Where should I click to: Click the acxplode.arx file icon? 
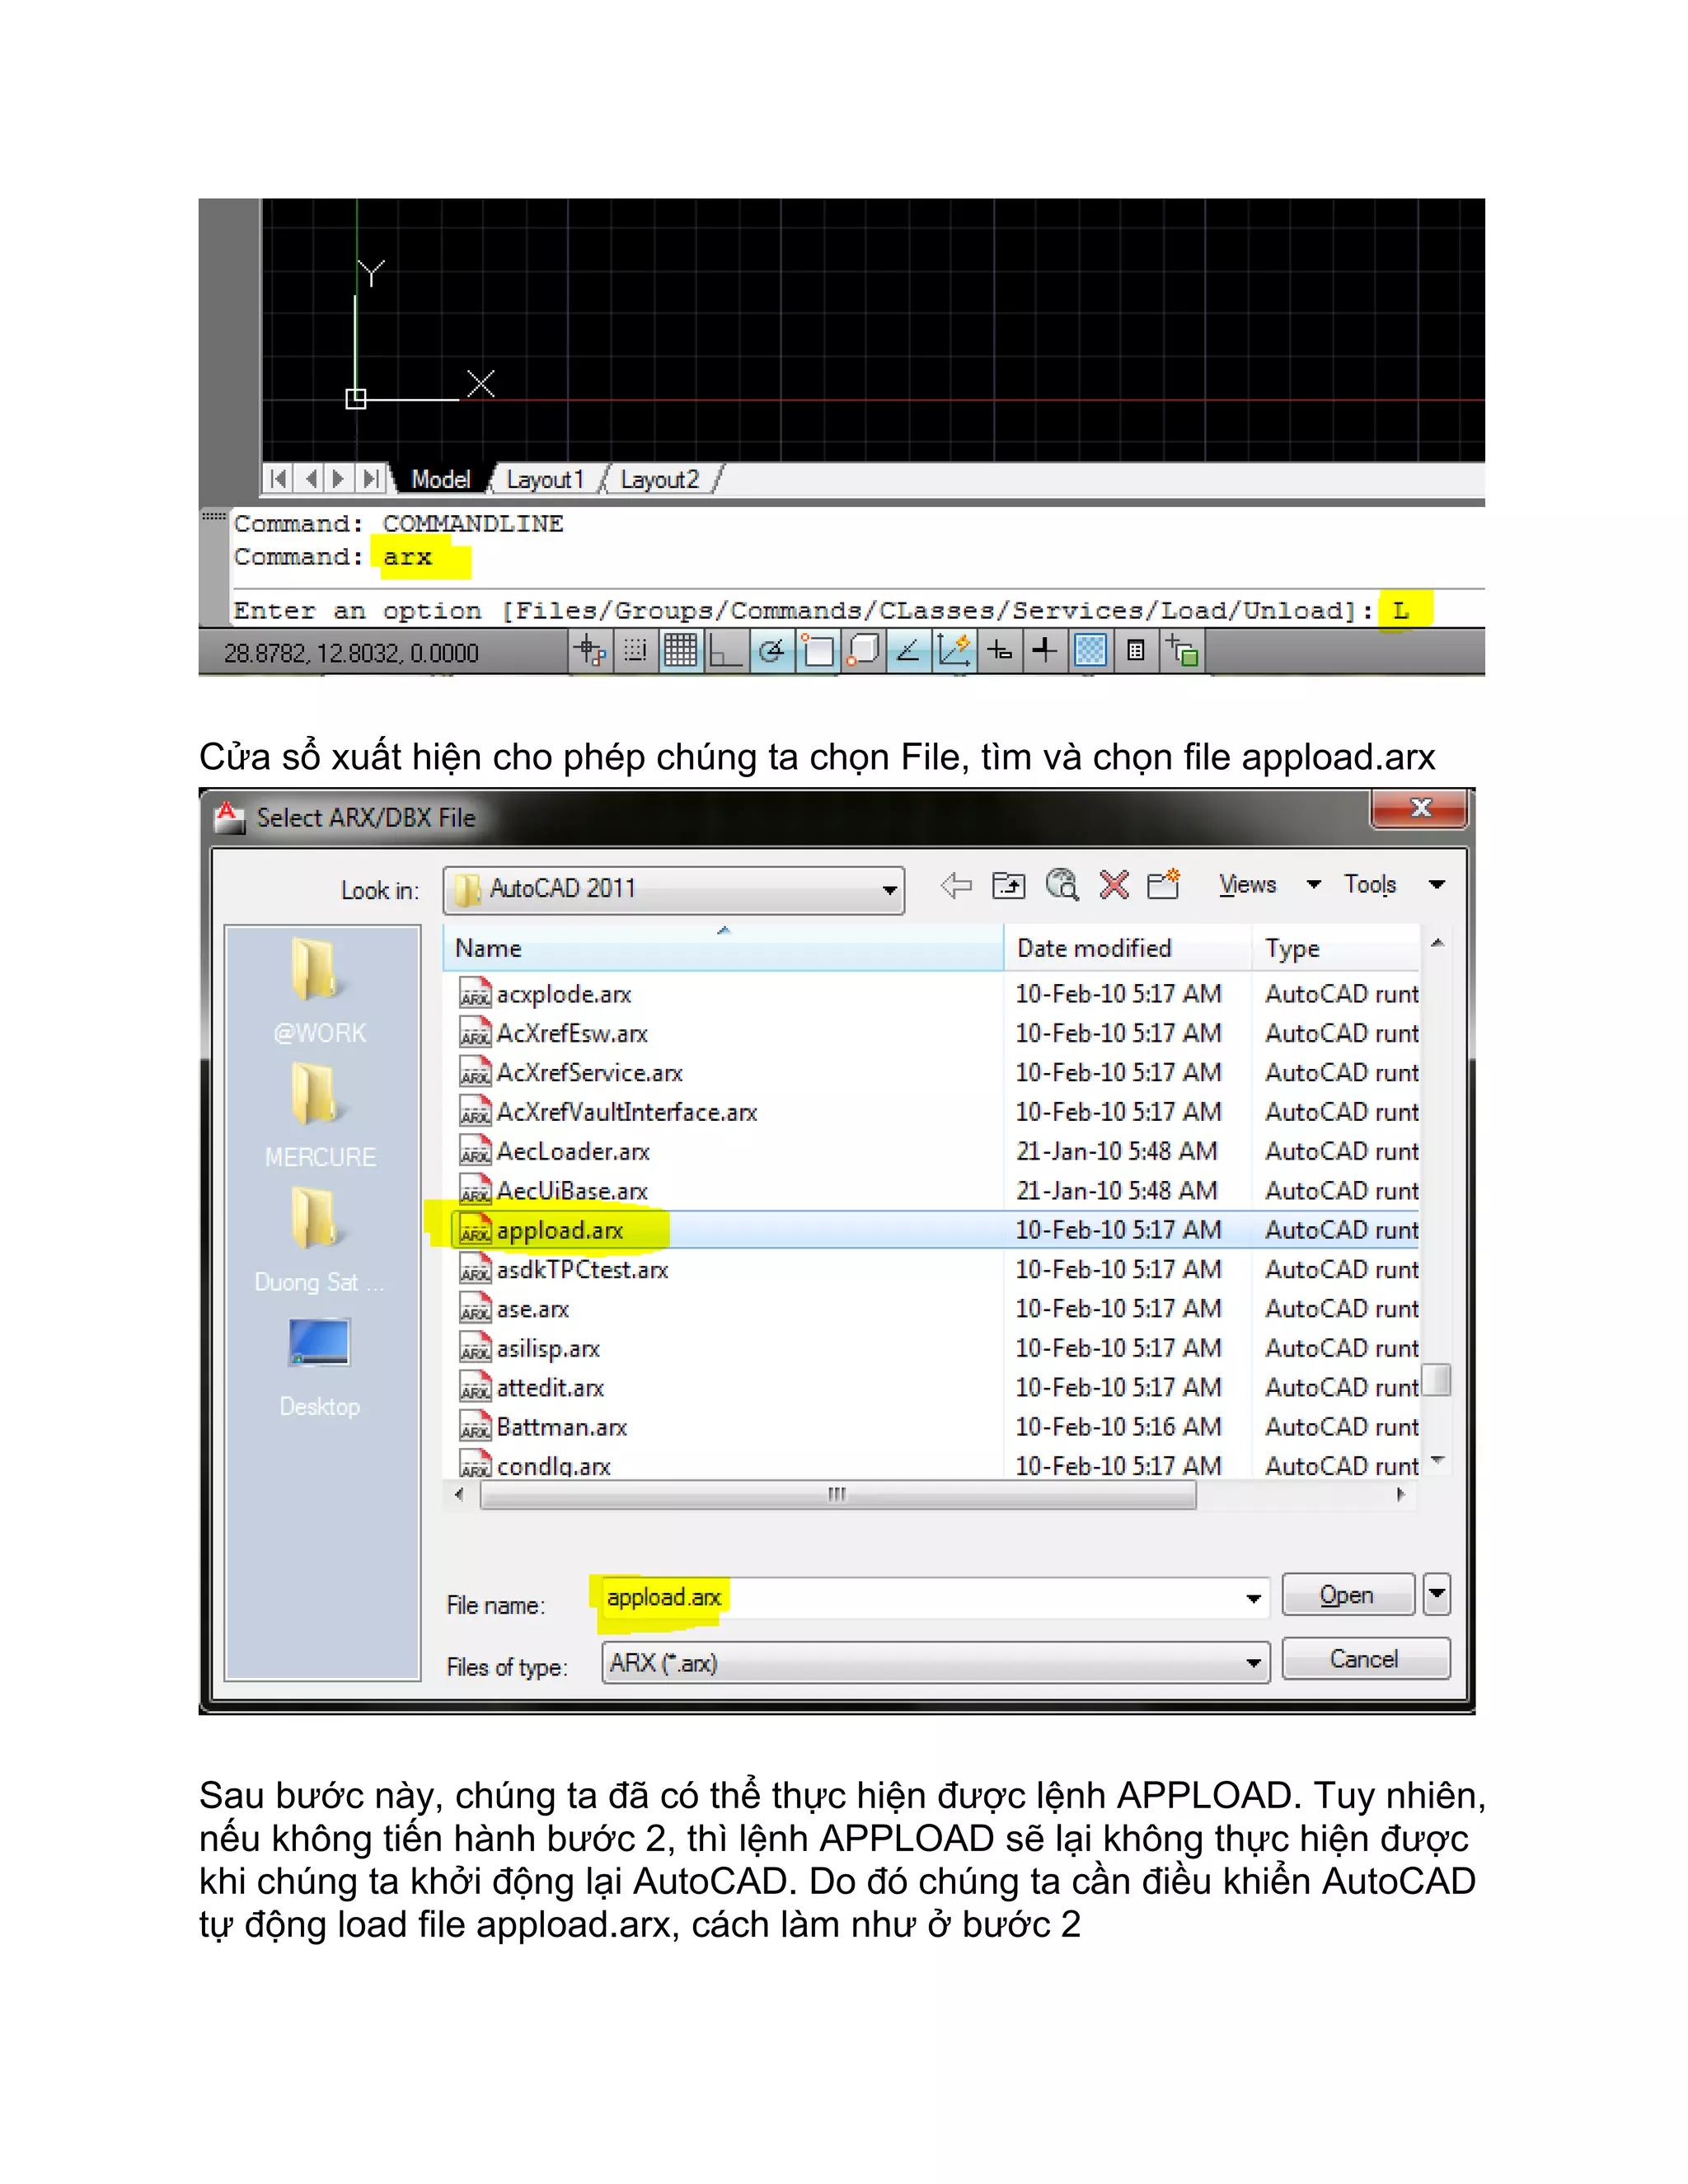point(475,994)
